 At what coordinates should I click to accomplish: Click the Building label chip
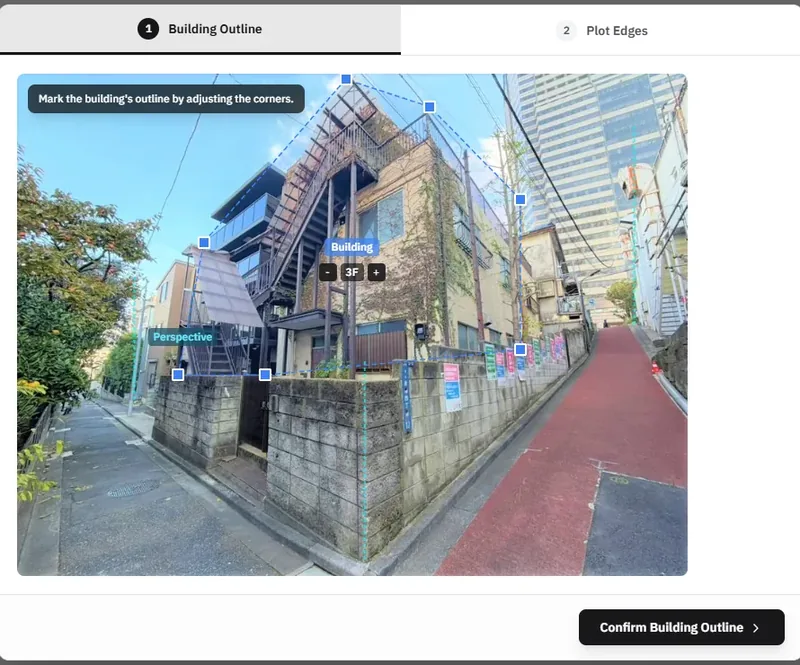[x=352, y=246]
